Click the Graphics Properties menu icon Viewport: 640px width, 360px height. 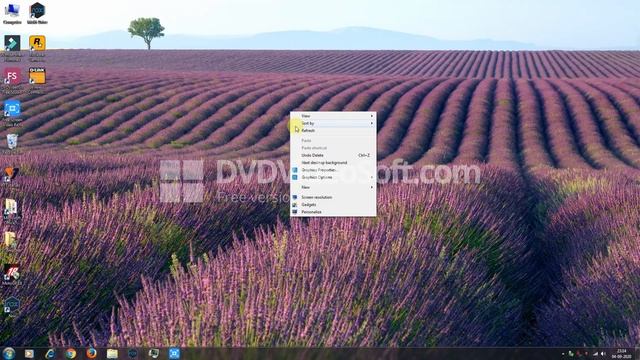[295, 170]
